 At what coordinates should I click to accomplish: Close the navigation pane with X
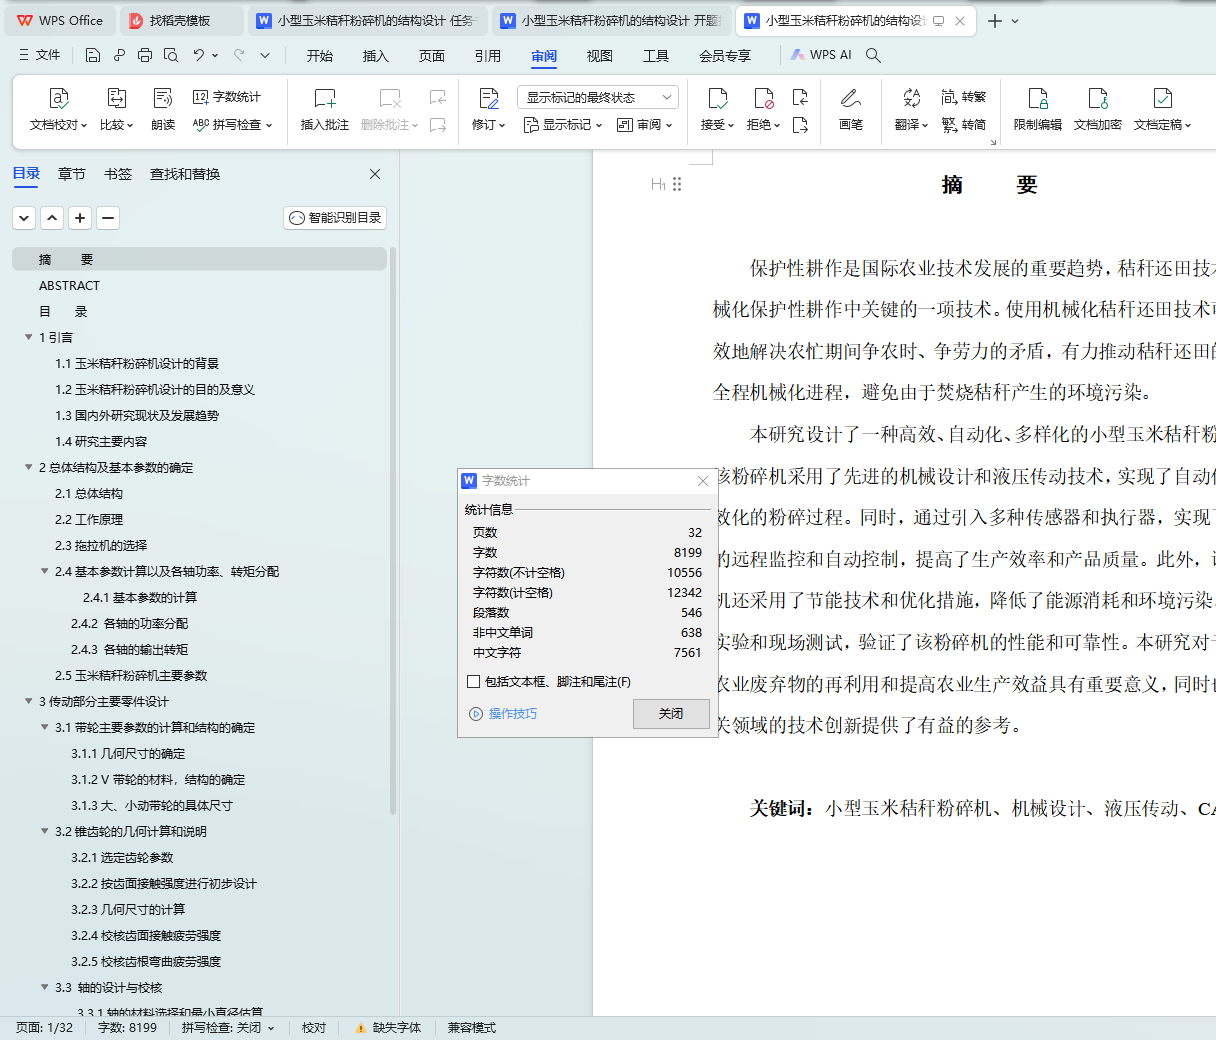375,174
